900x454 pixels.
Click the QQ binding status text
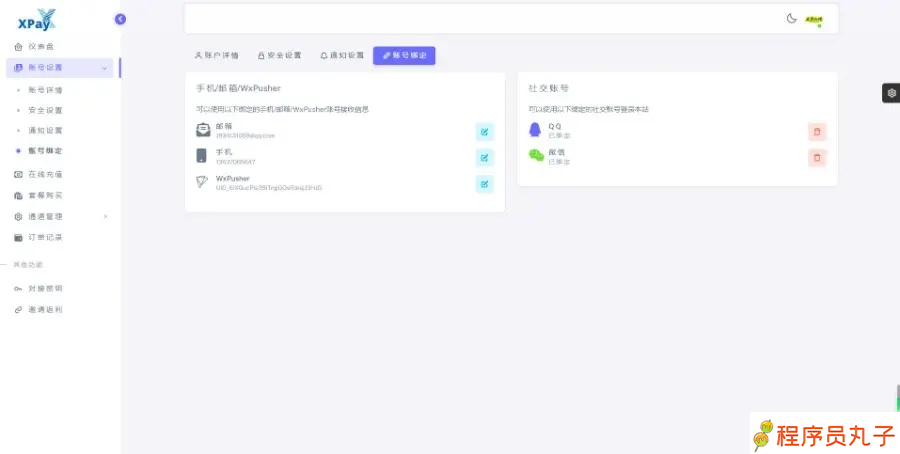559,136
